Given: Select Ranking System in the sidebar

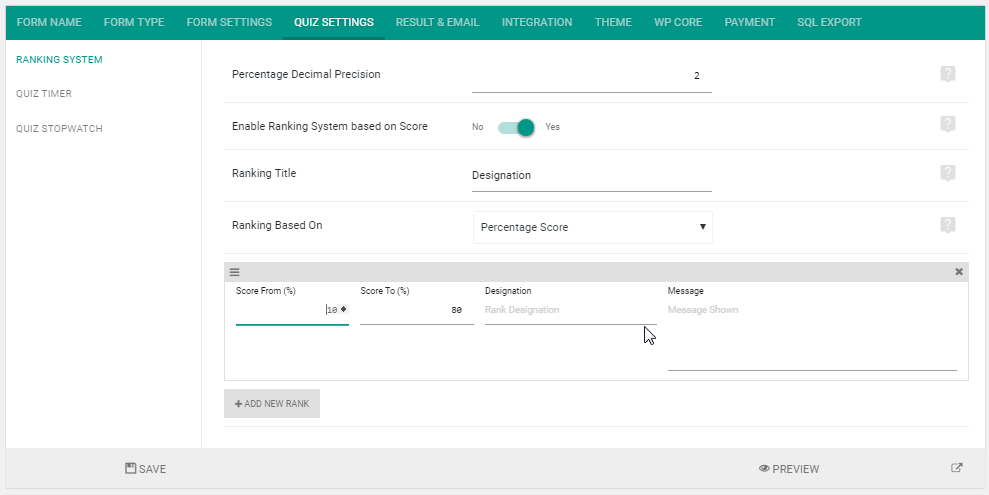Looking at the screenshot, I should click(59, 60).
